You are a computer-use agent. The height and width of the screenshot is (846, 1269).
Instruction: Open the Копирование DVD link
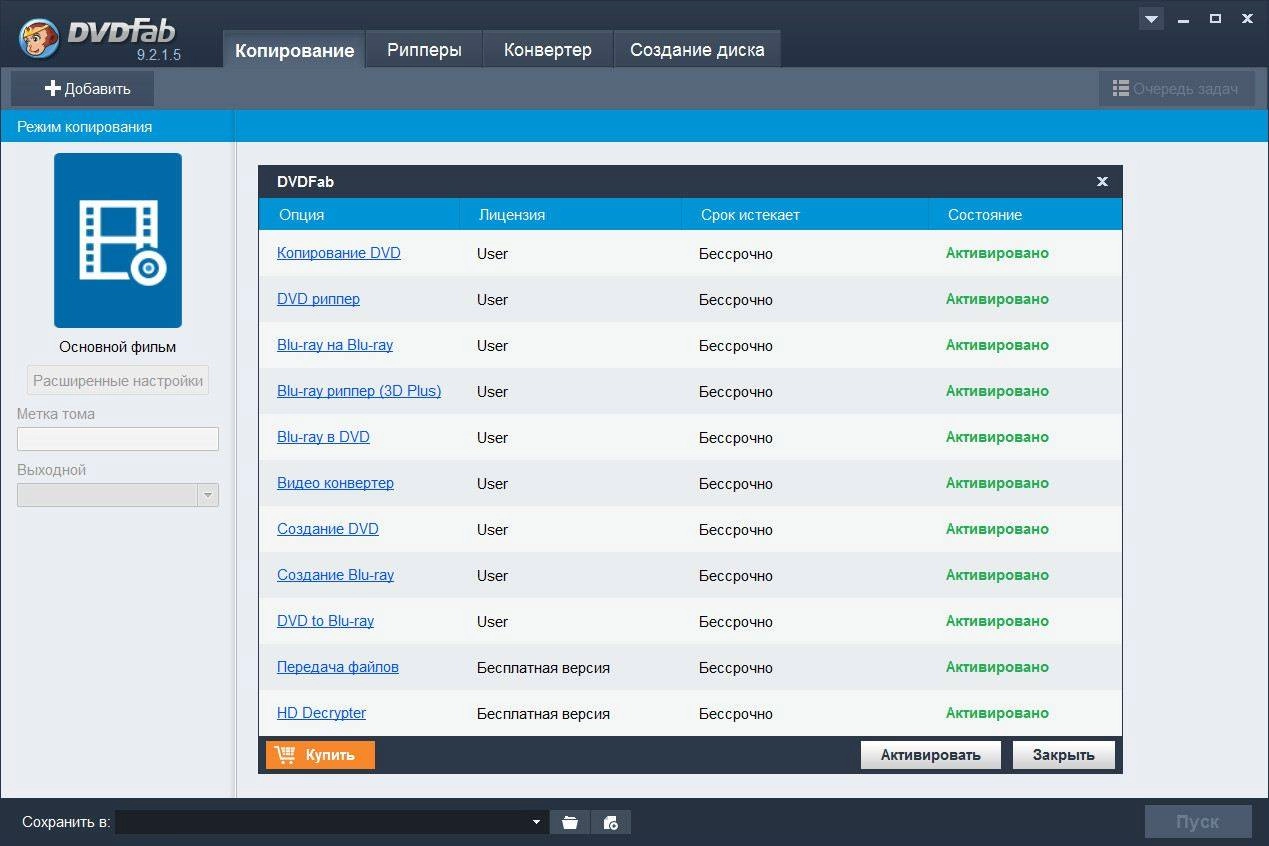pyautogui.click(x=338, y=253)
